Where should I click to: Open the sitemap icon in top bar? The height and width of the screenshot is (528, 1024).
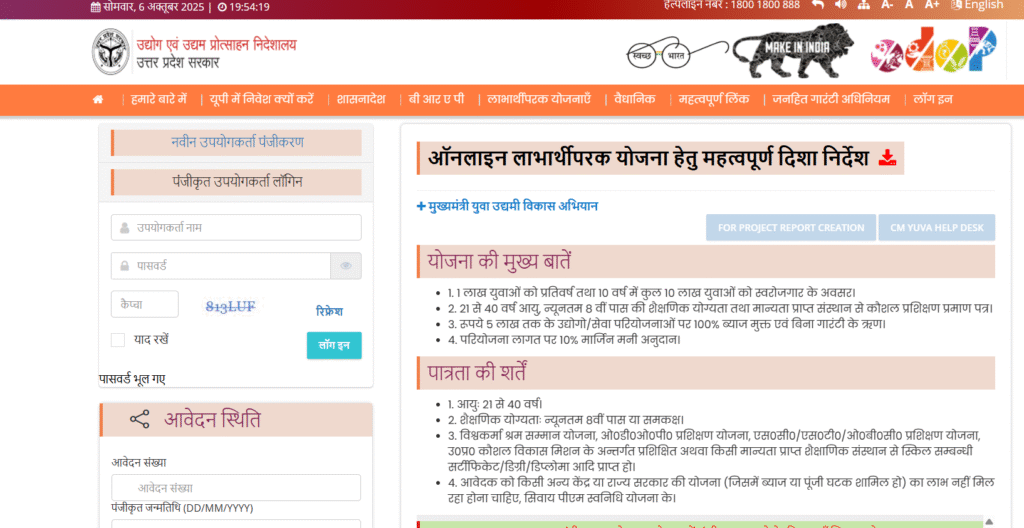click(862, 5)
